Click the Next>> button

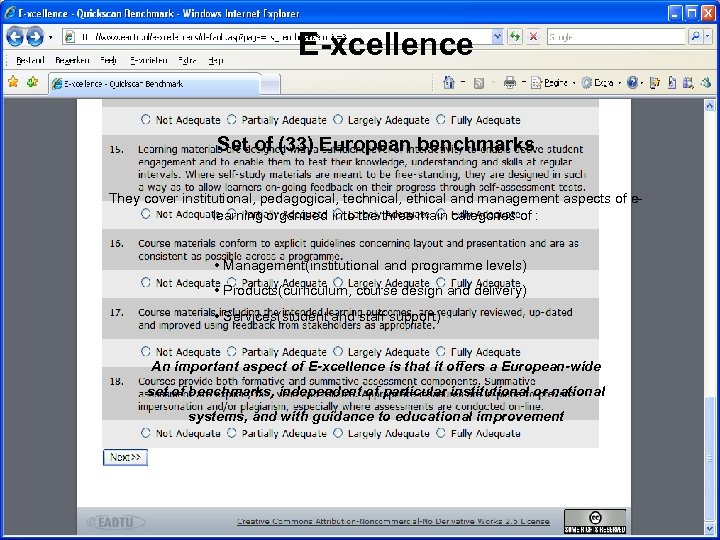click(x=125, y=457)
